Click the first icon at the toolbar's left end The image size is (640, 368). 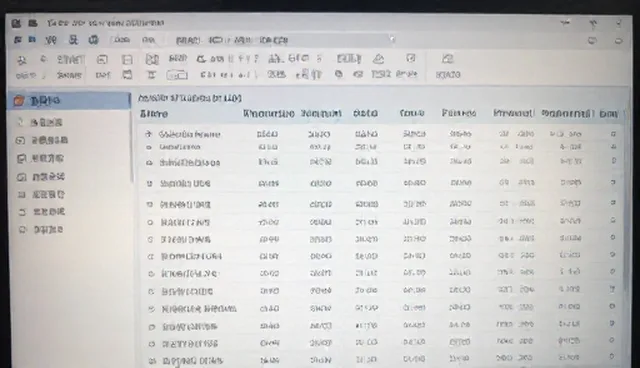click(x=21, y=60)
